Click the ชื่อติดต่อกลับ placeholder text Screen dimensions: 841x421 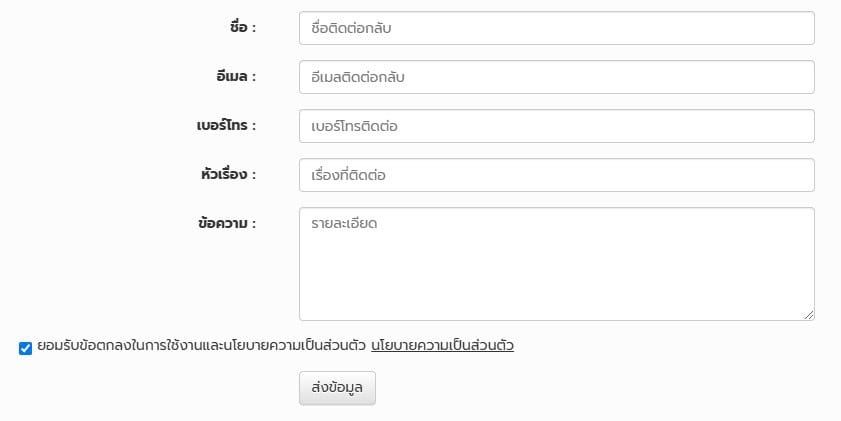[351, 28]
